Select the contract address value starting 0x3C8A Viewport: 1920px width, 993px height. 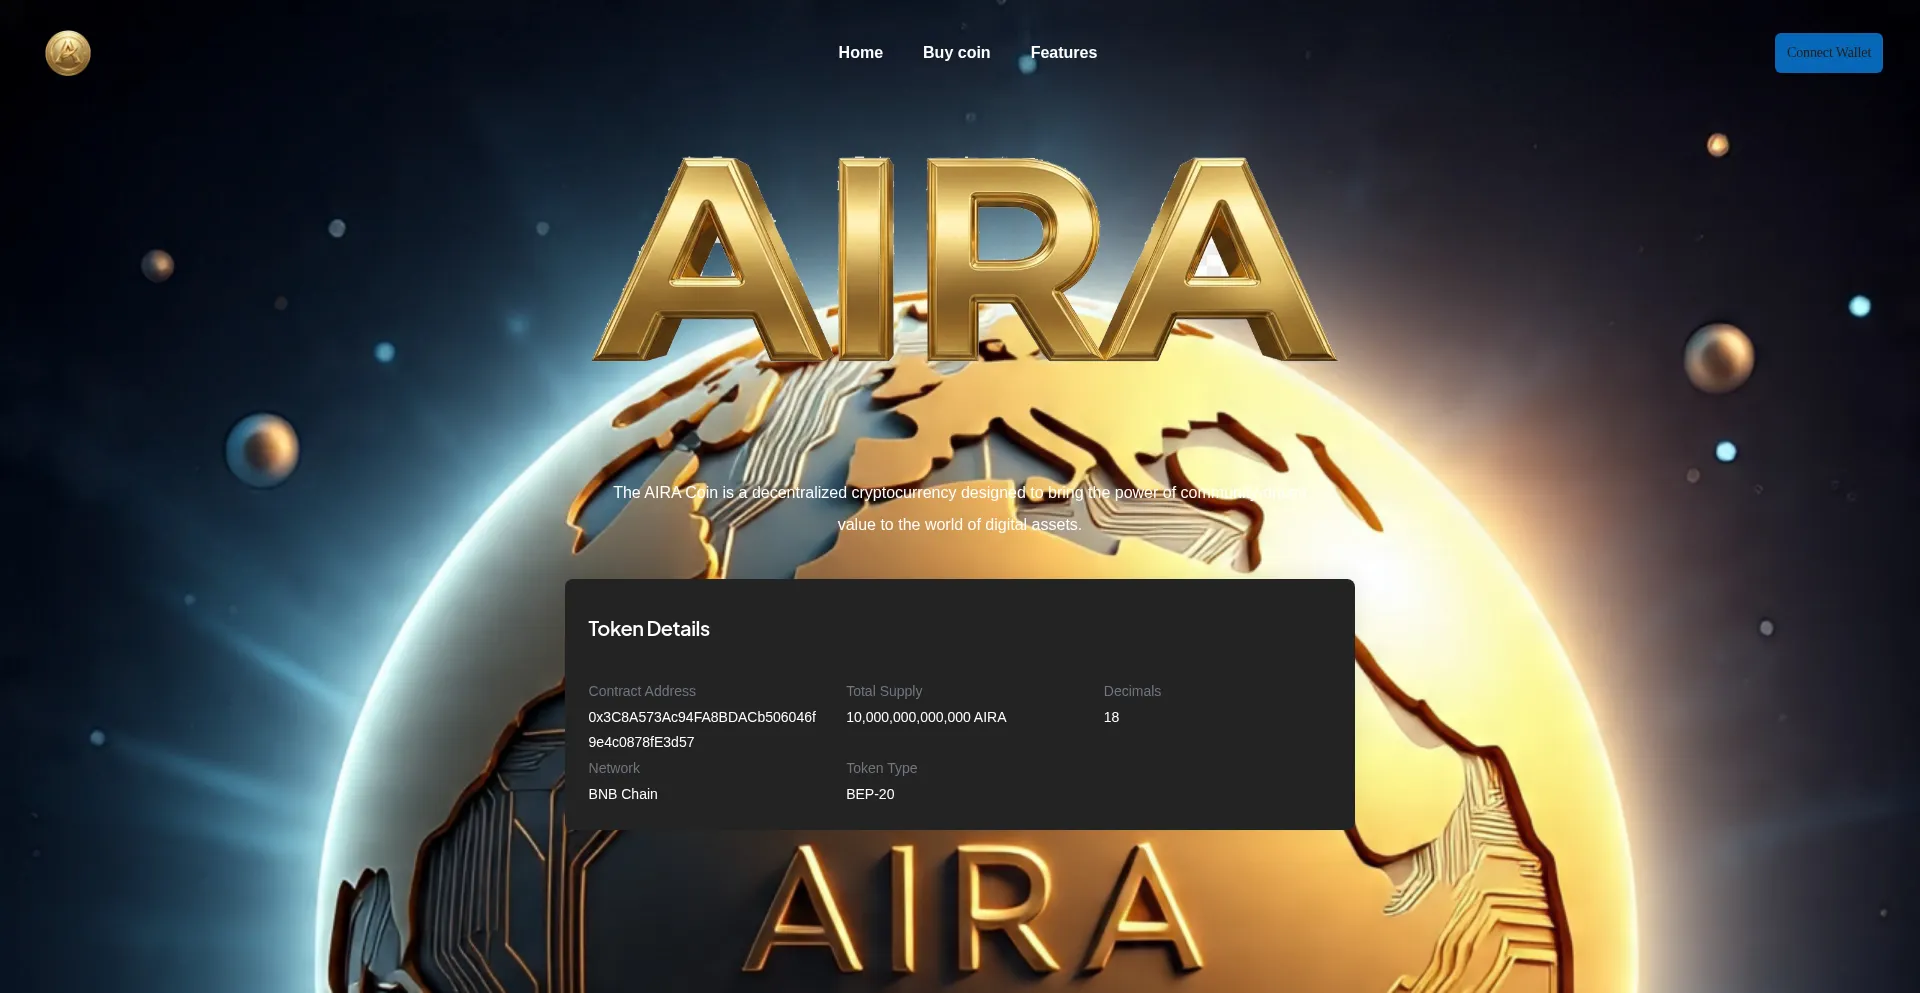[x=702, y=730]
